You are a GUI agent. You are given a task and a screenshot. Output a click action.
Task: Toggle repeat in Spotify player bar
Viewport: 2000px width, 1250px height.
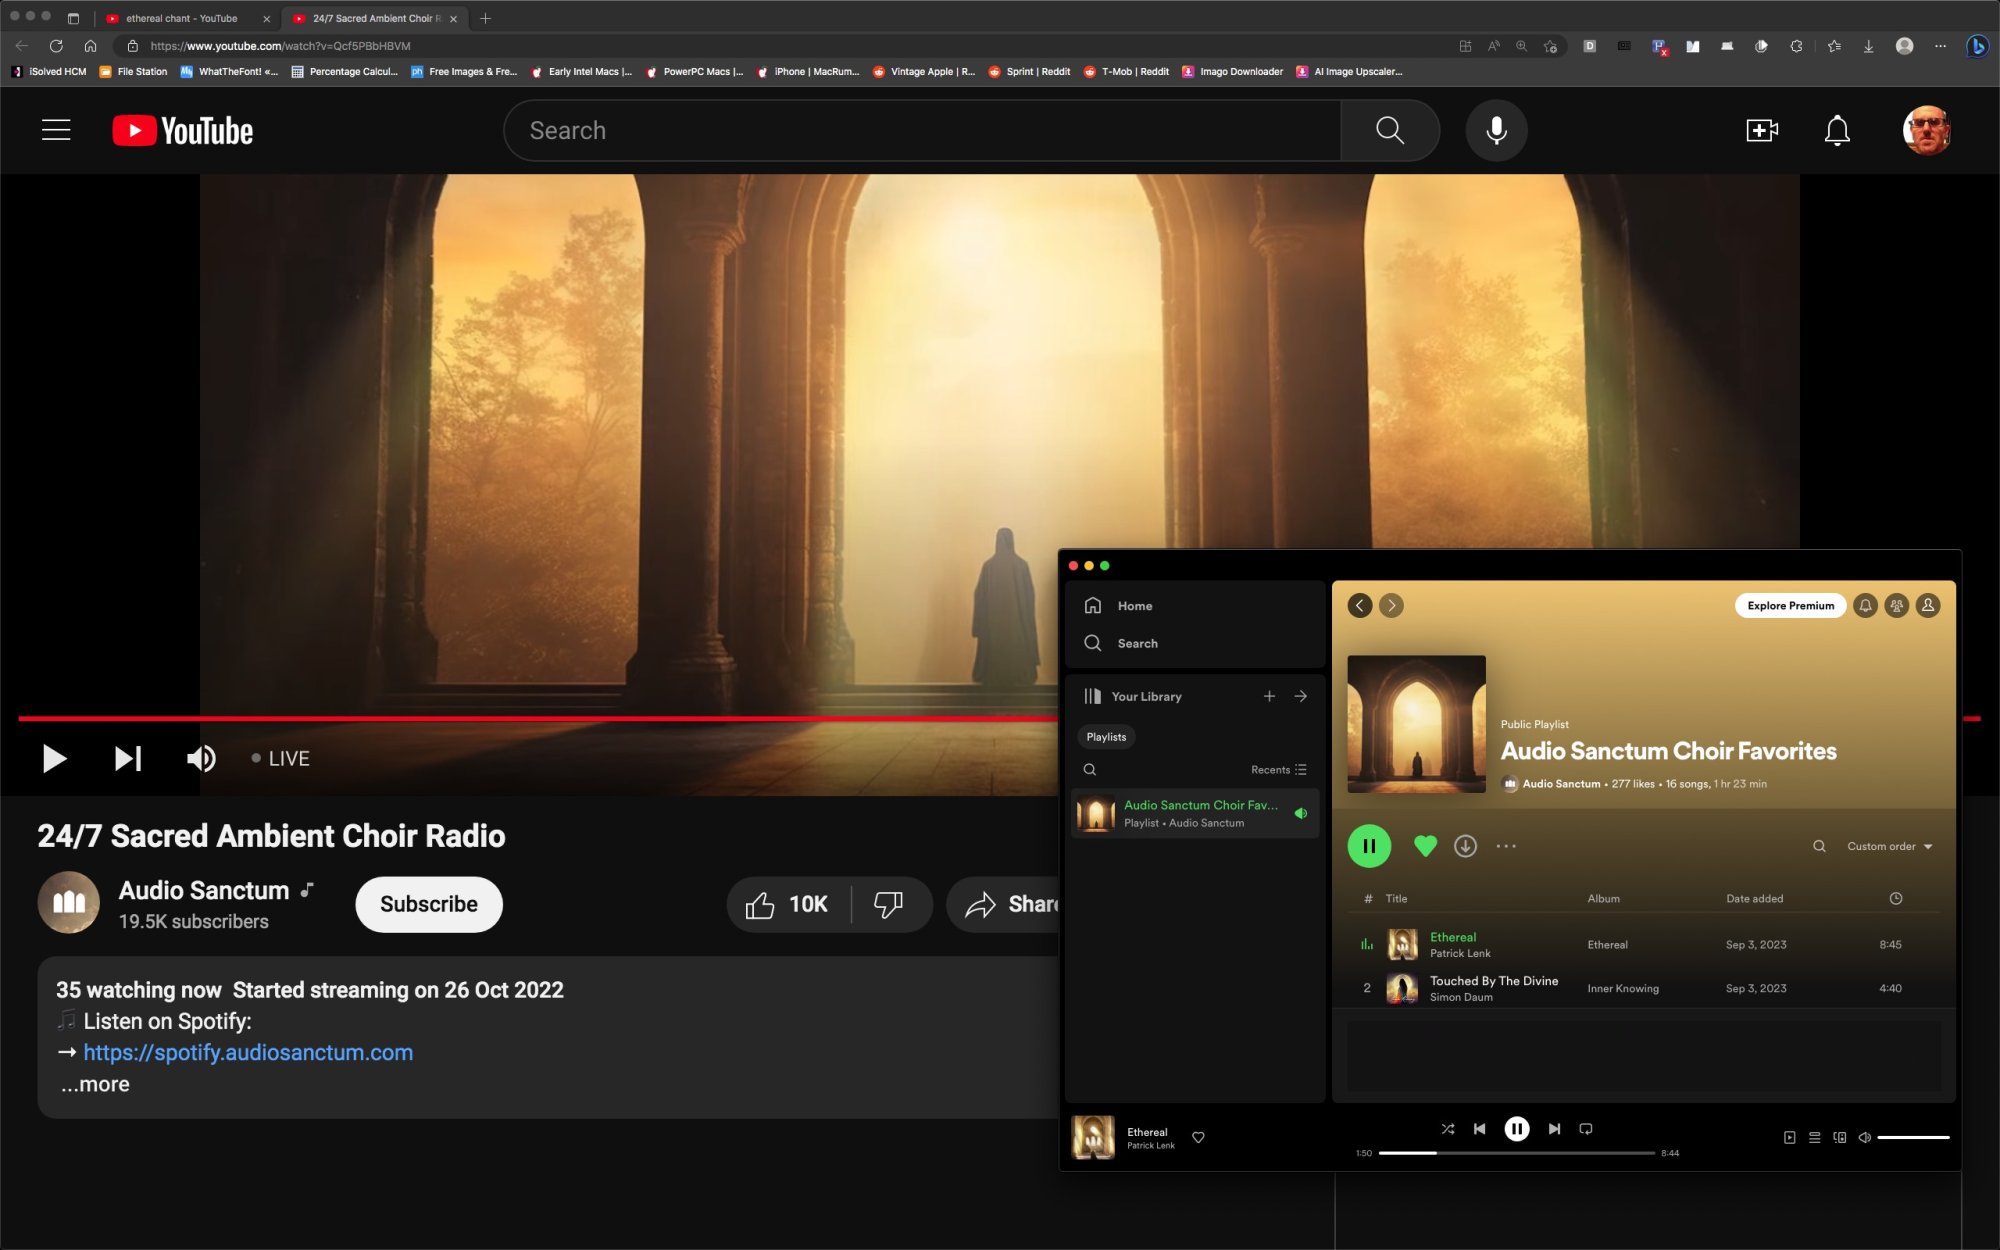tap(1585, 1129)
